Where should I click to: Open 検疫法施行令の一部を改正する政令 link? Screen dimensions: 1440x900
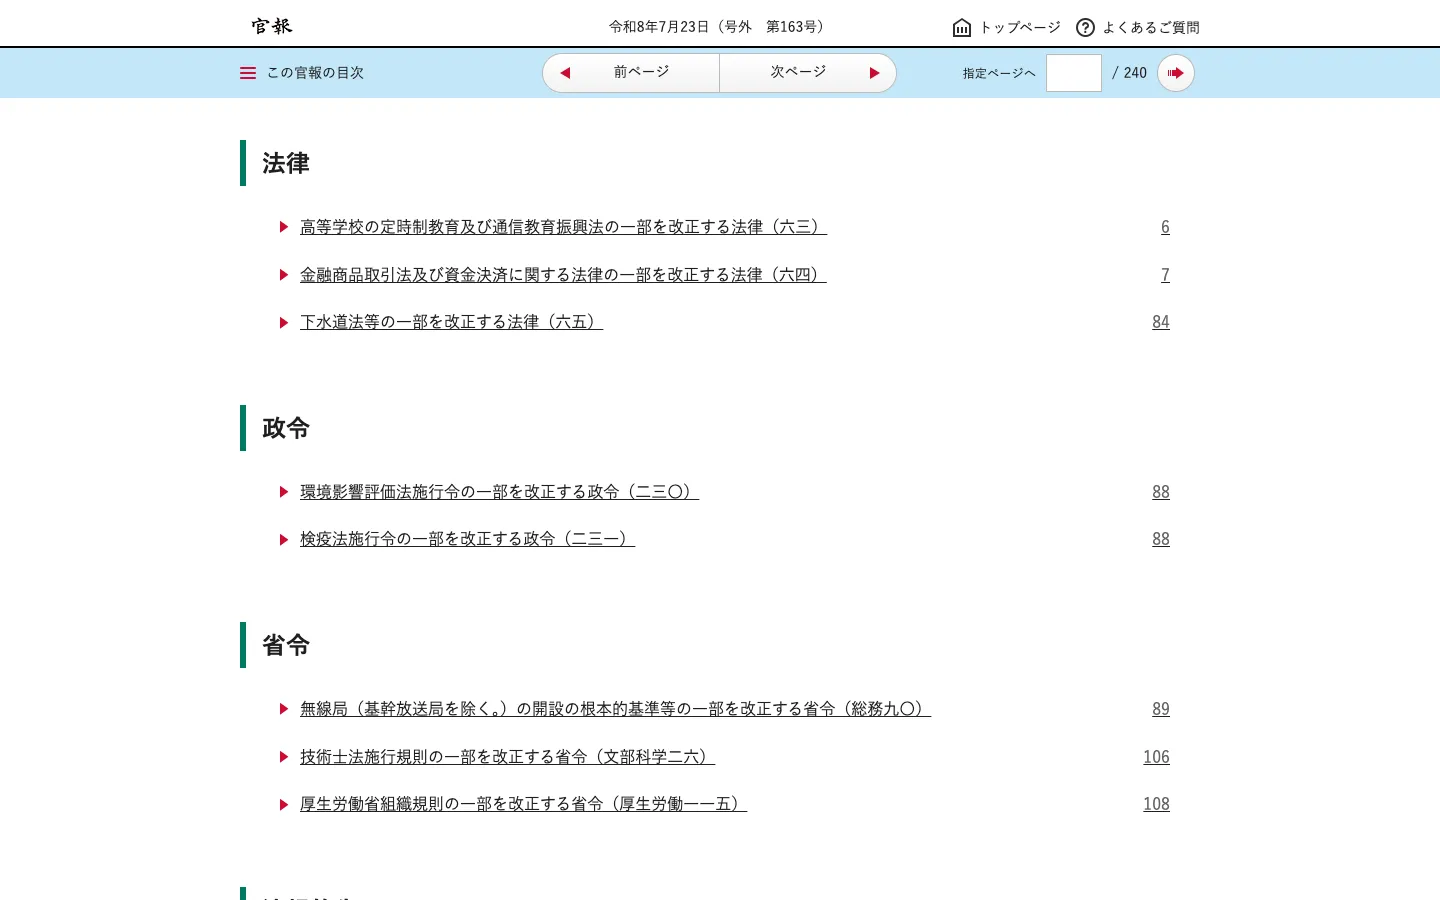point(467,539)
